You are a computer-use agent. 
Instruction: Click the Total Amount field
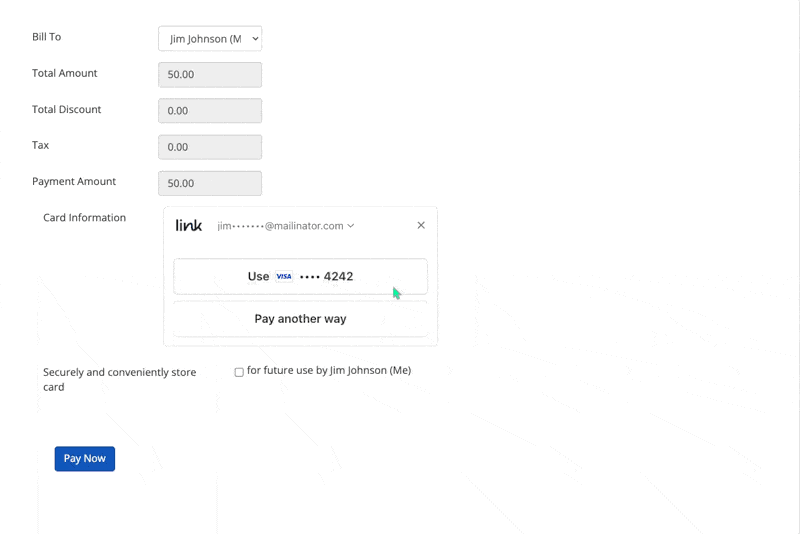(x=210, y=75)
